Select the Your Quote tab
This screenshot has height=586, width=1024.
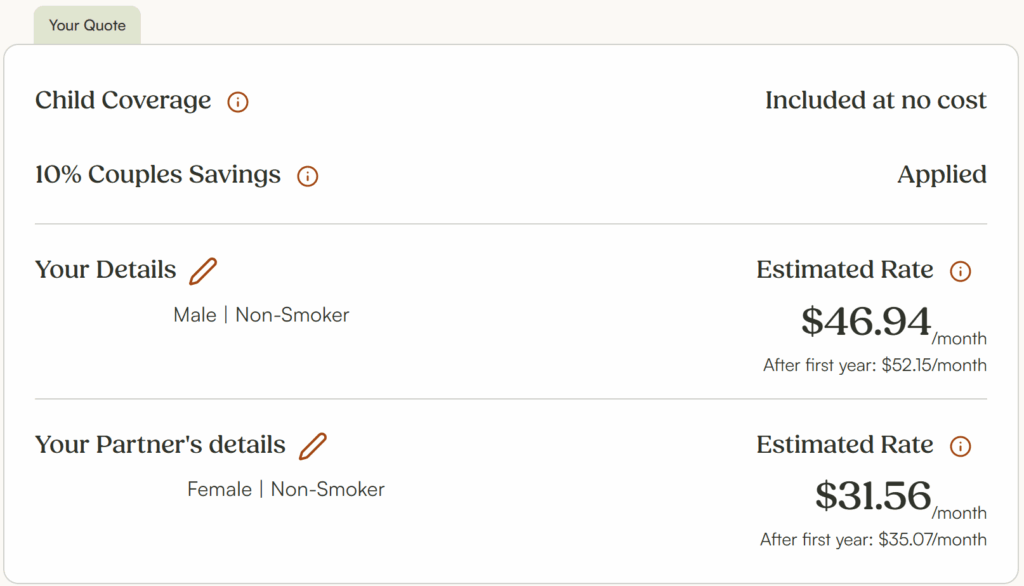(x=87, y=25)
